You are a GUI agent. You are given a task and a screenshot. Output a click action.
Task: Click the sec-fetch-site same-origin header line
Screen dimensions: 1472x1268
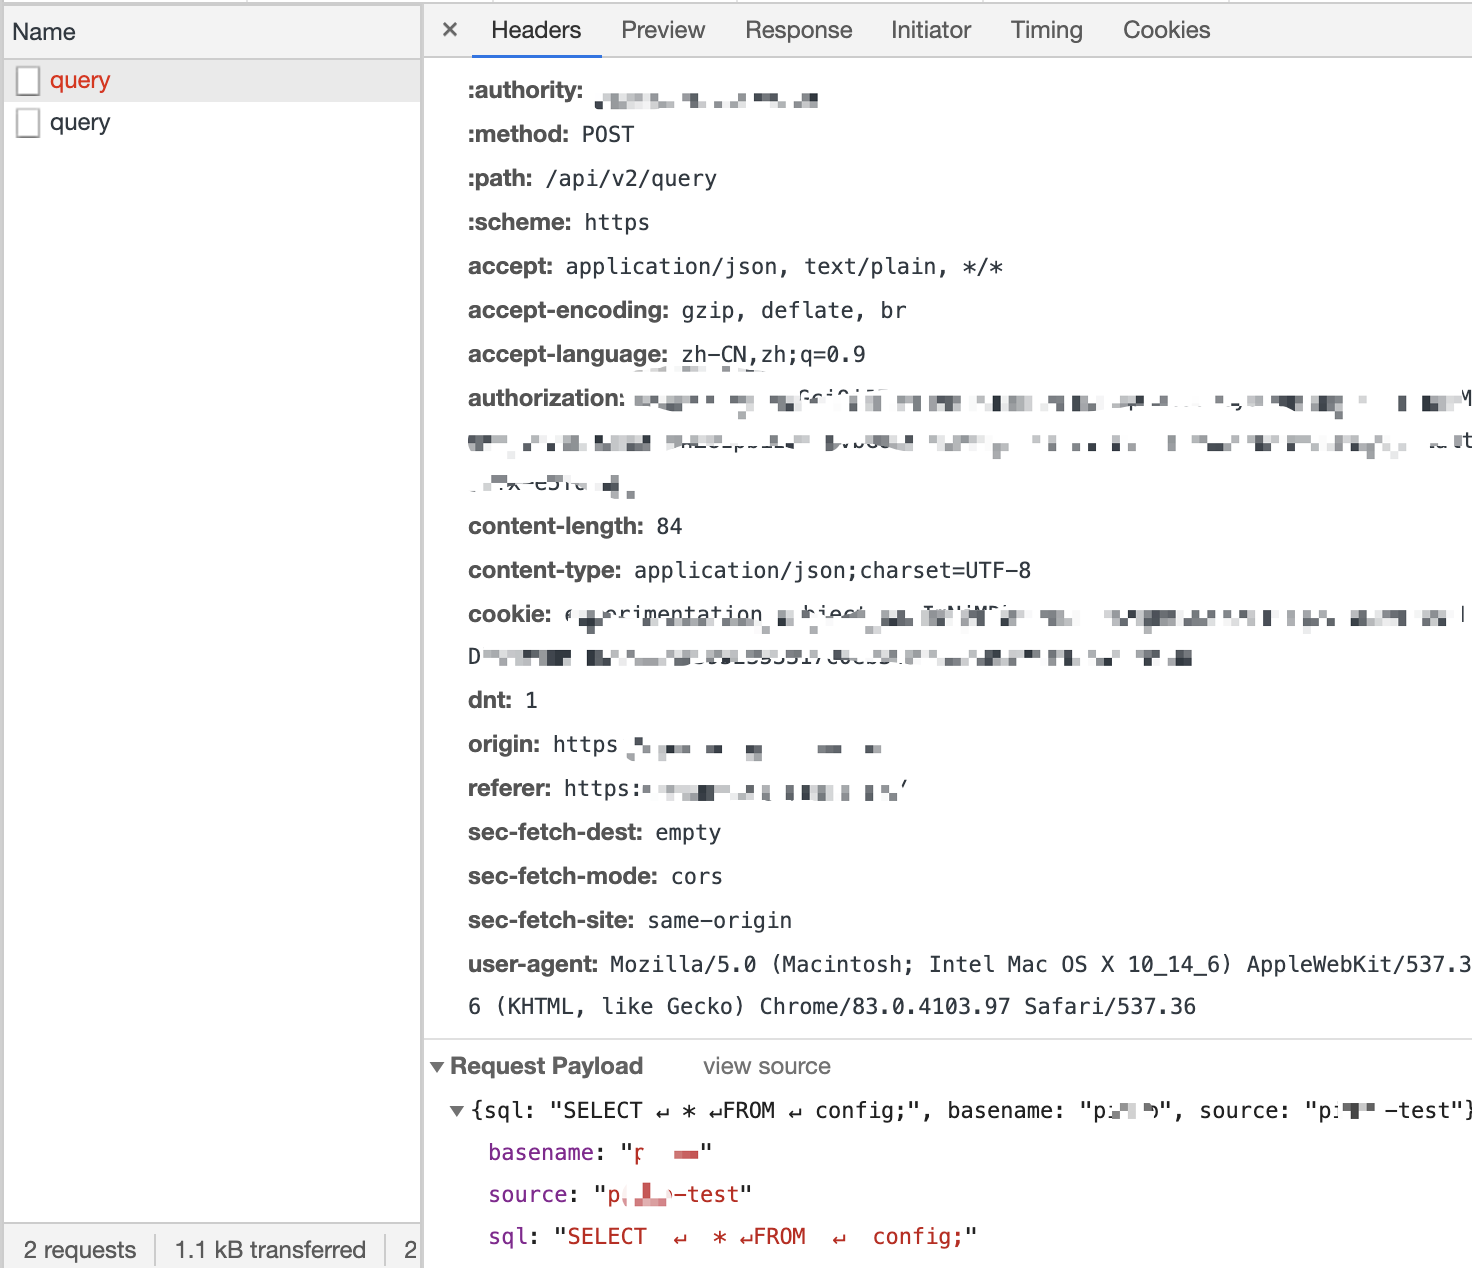coord(630,920)
